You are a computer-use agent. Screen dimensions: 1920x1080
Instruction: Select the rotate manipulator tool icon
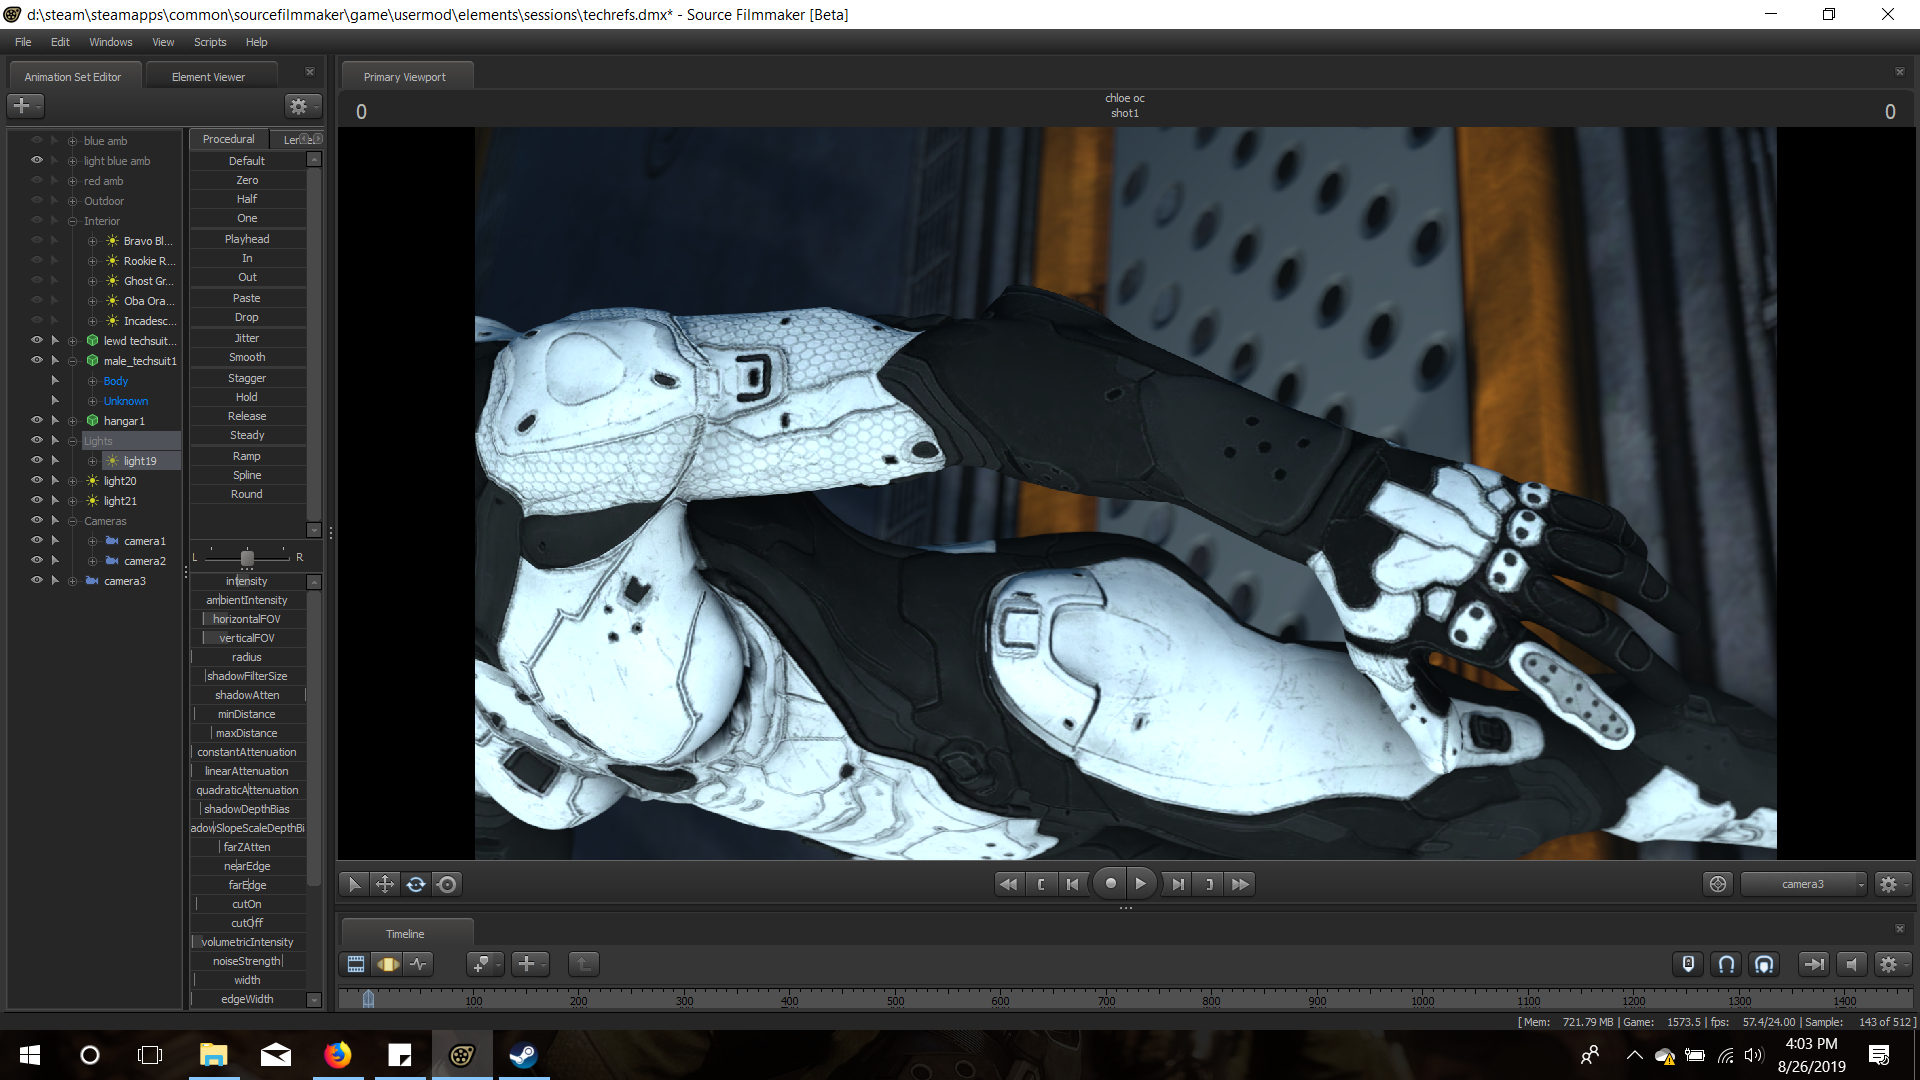click(x=416, y=884)
